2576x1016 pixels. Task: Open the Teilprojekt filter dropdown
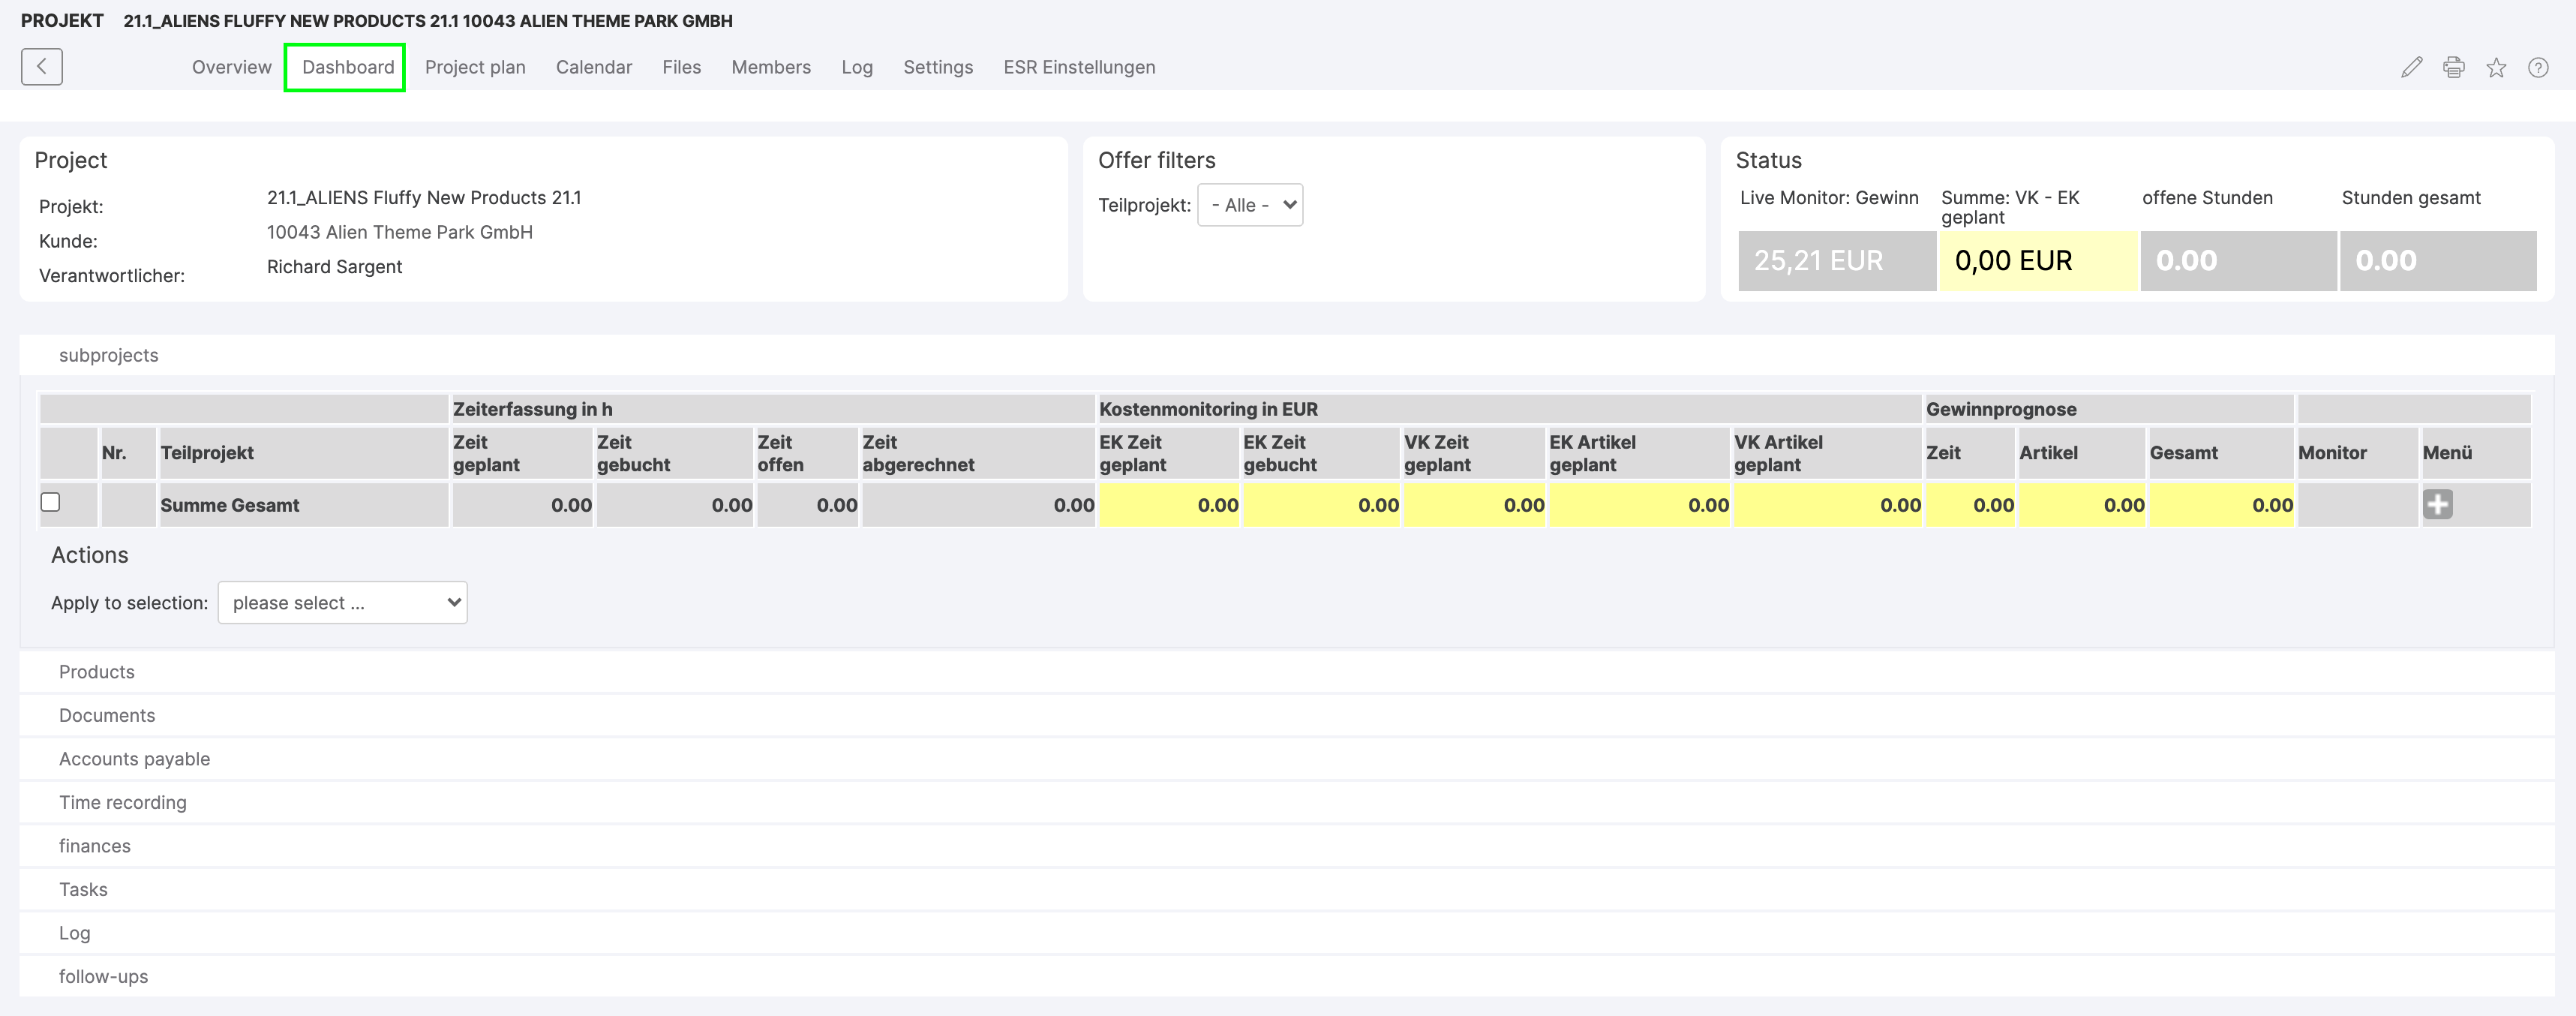pos(1250,205)
